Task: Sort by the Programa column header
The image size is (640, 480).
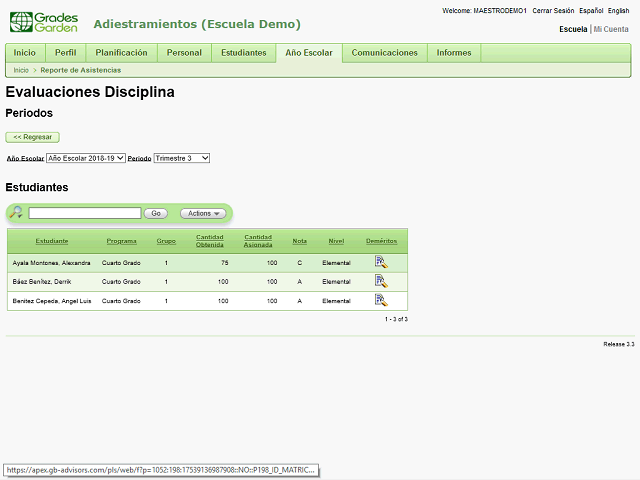Action: pyautogui.click(x=122, y=241)
